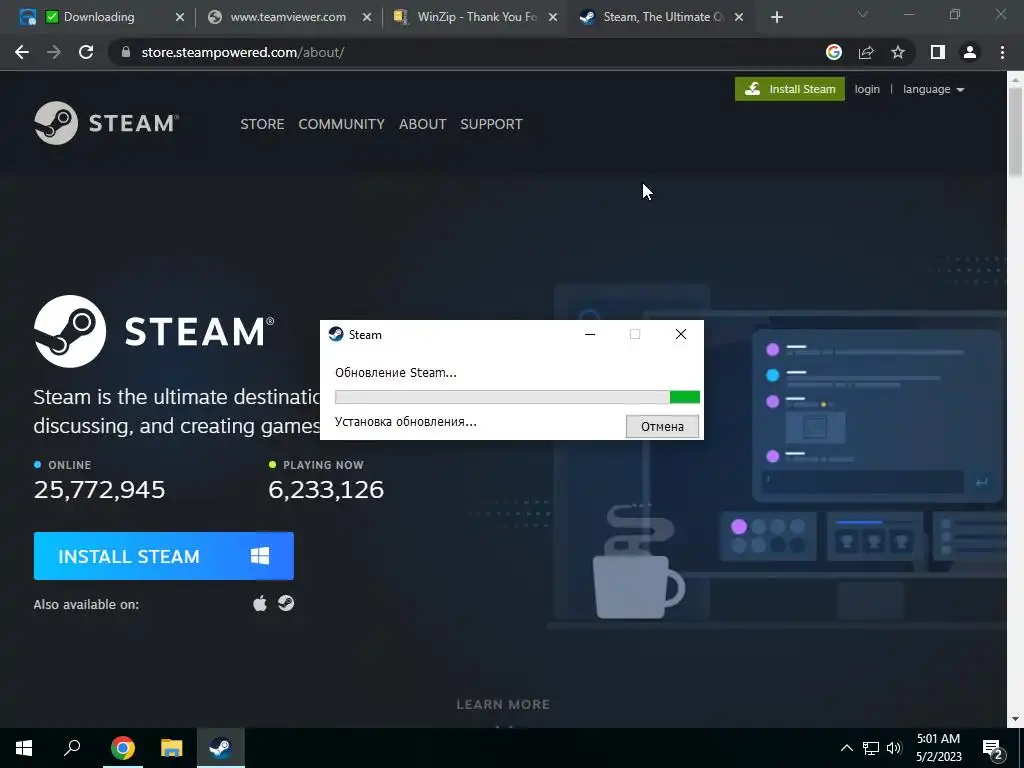Click the 'Also available on:' text
The height and width of the screenshot is (768, 1024).
pos(86,604)
